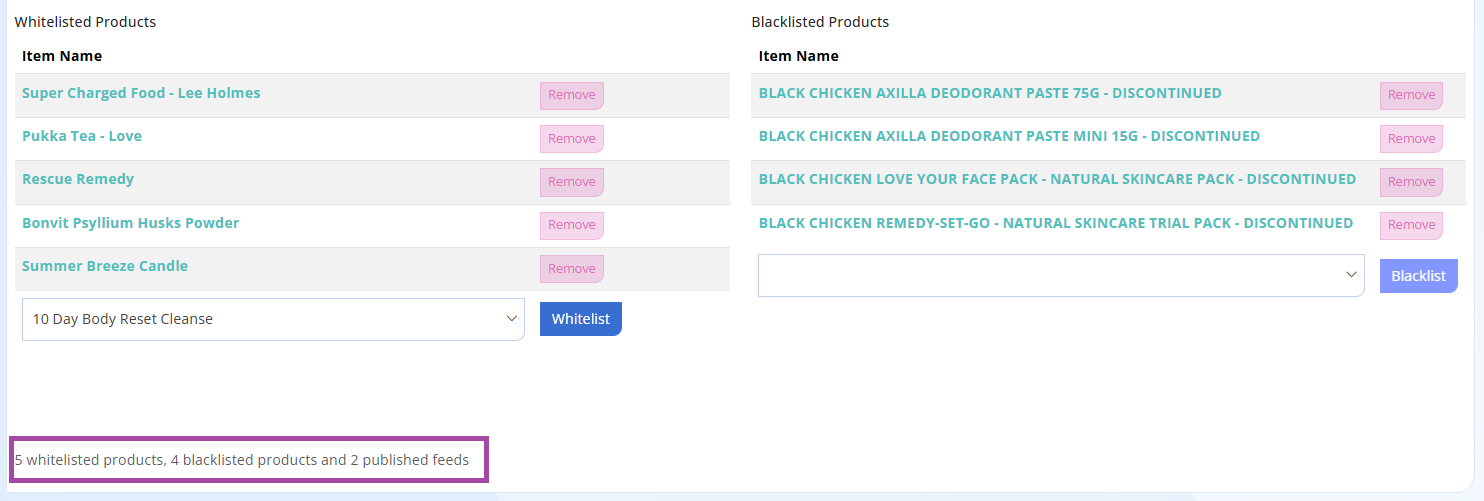Open Super Charged Food - Lee Holmes link
This screenshot has height=501, width=1484.
[141, 93]
